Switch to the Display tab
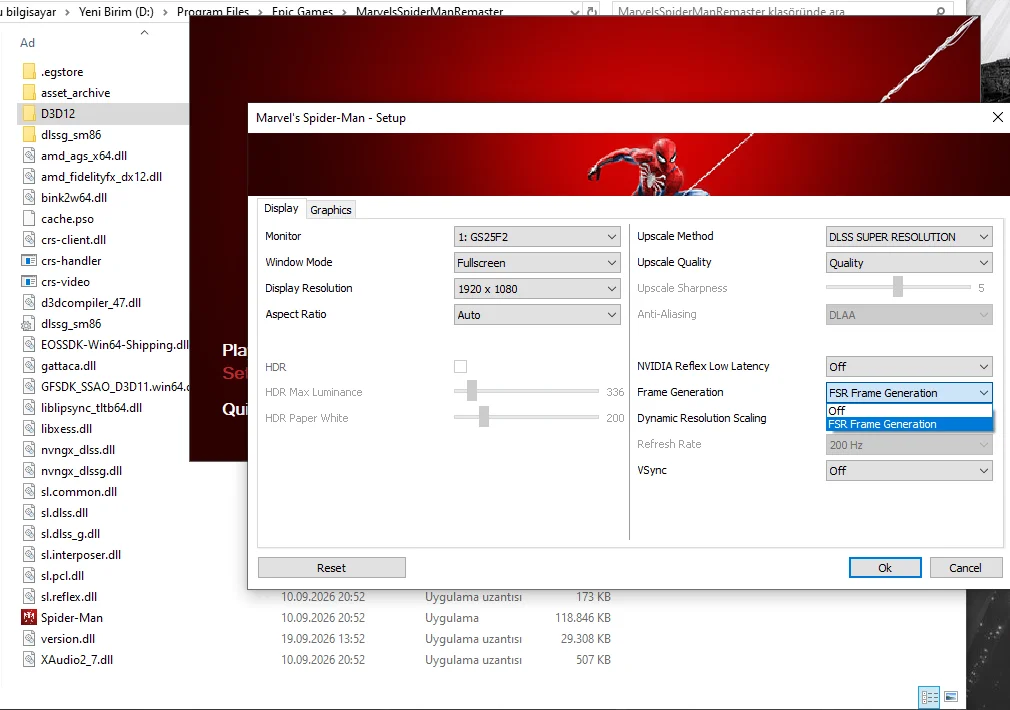The image size is (1010, 710). (x=281, y=208)
